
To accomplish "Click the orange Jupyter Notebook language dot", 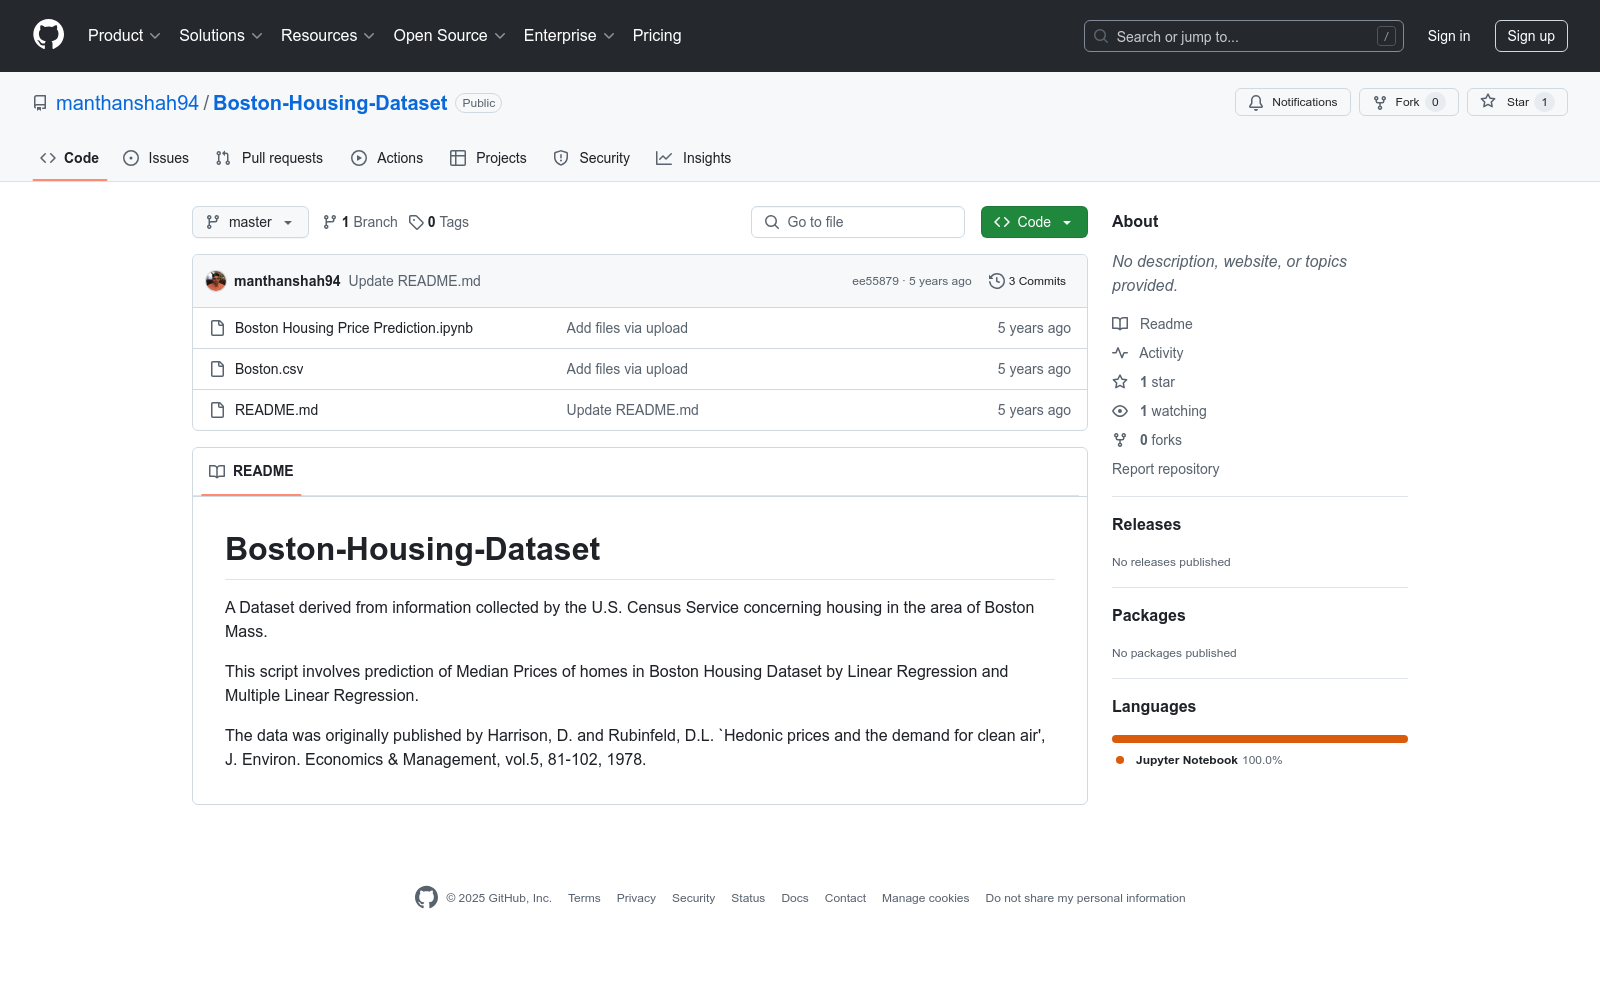I will point(1120,760).
